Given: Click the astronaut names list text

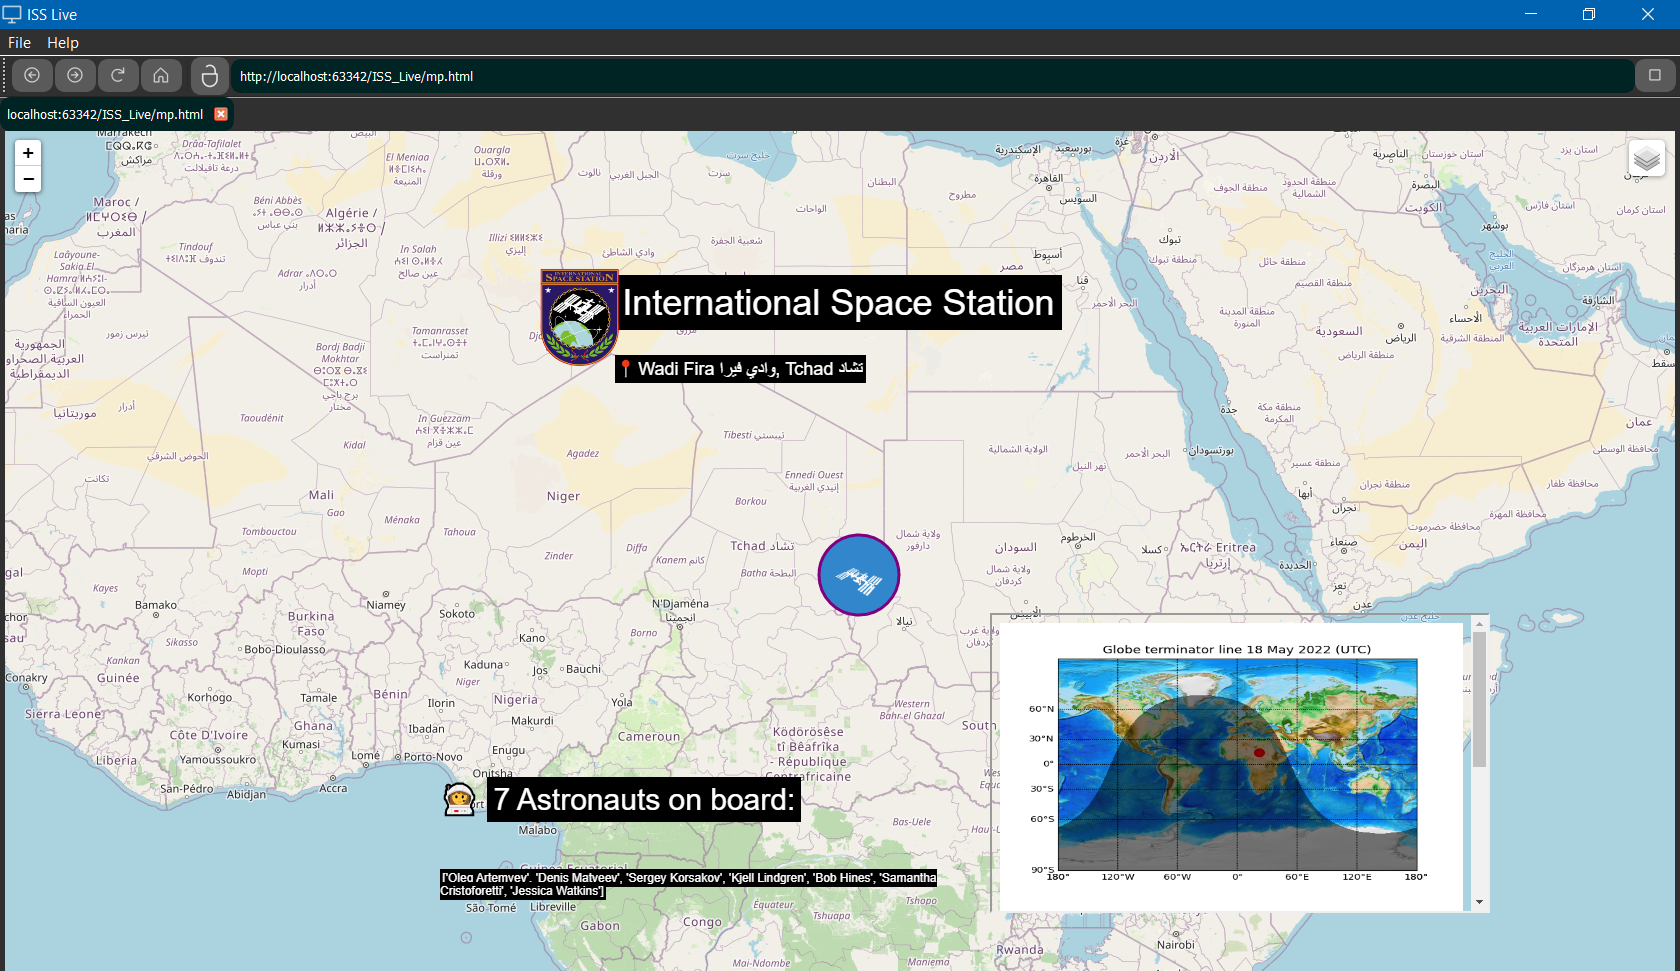Looking at the screenshot, I should coord(689,884).
